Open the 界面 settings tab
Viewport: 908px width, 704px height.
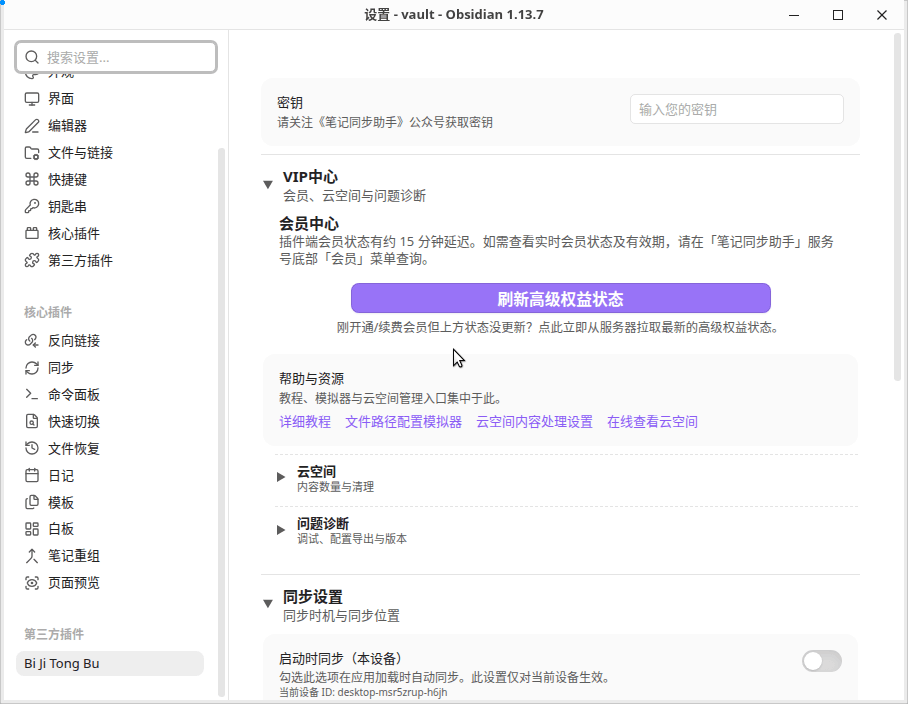tap(110, 99)
